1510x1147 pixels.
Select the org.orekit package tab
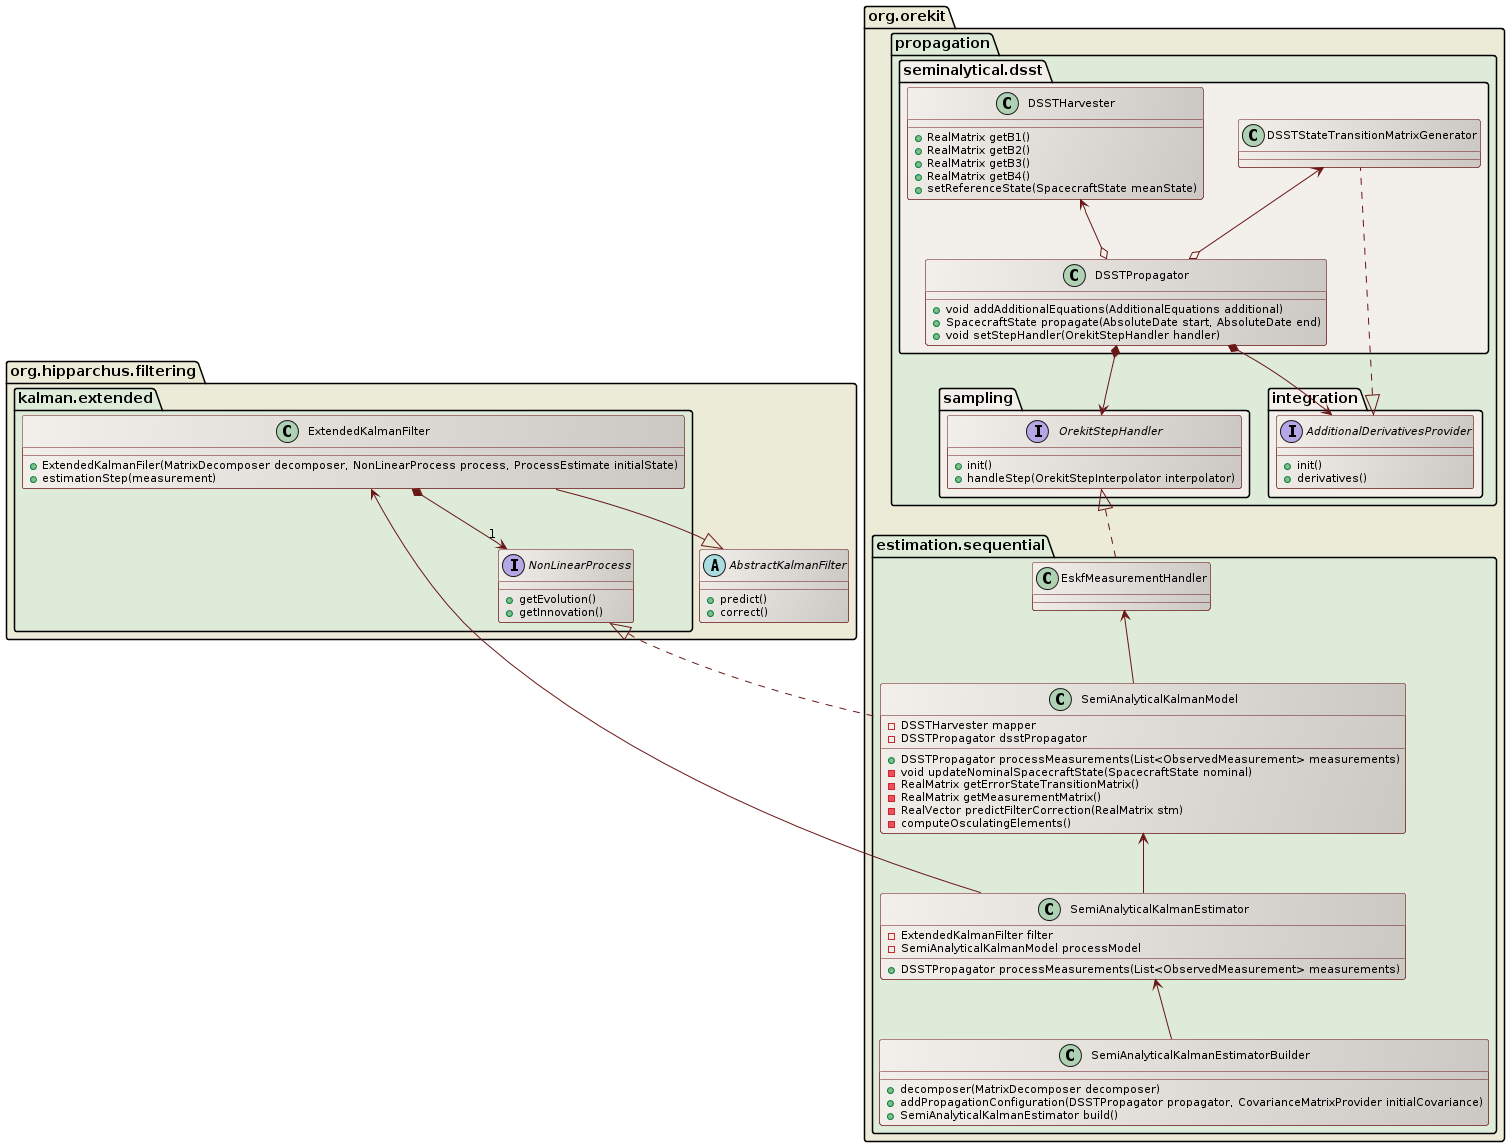point(906,17)
